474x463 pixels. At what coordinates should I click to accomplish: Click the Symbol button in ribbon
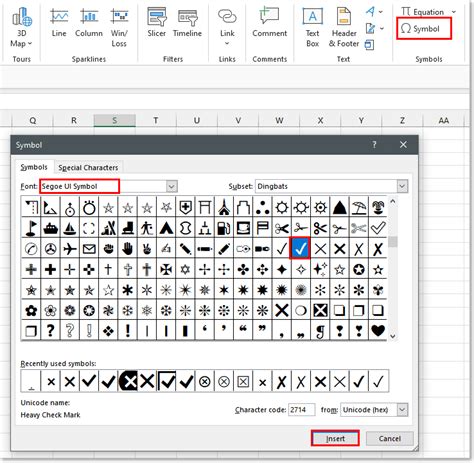pos(424,29)
